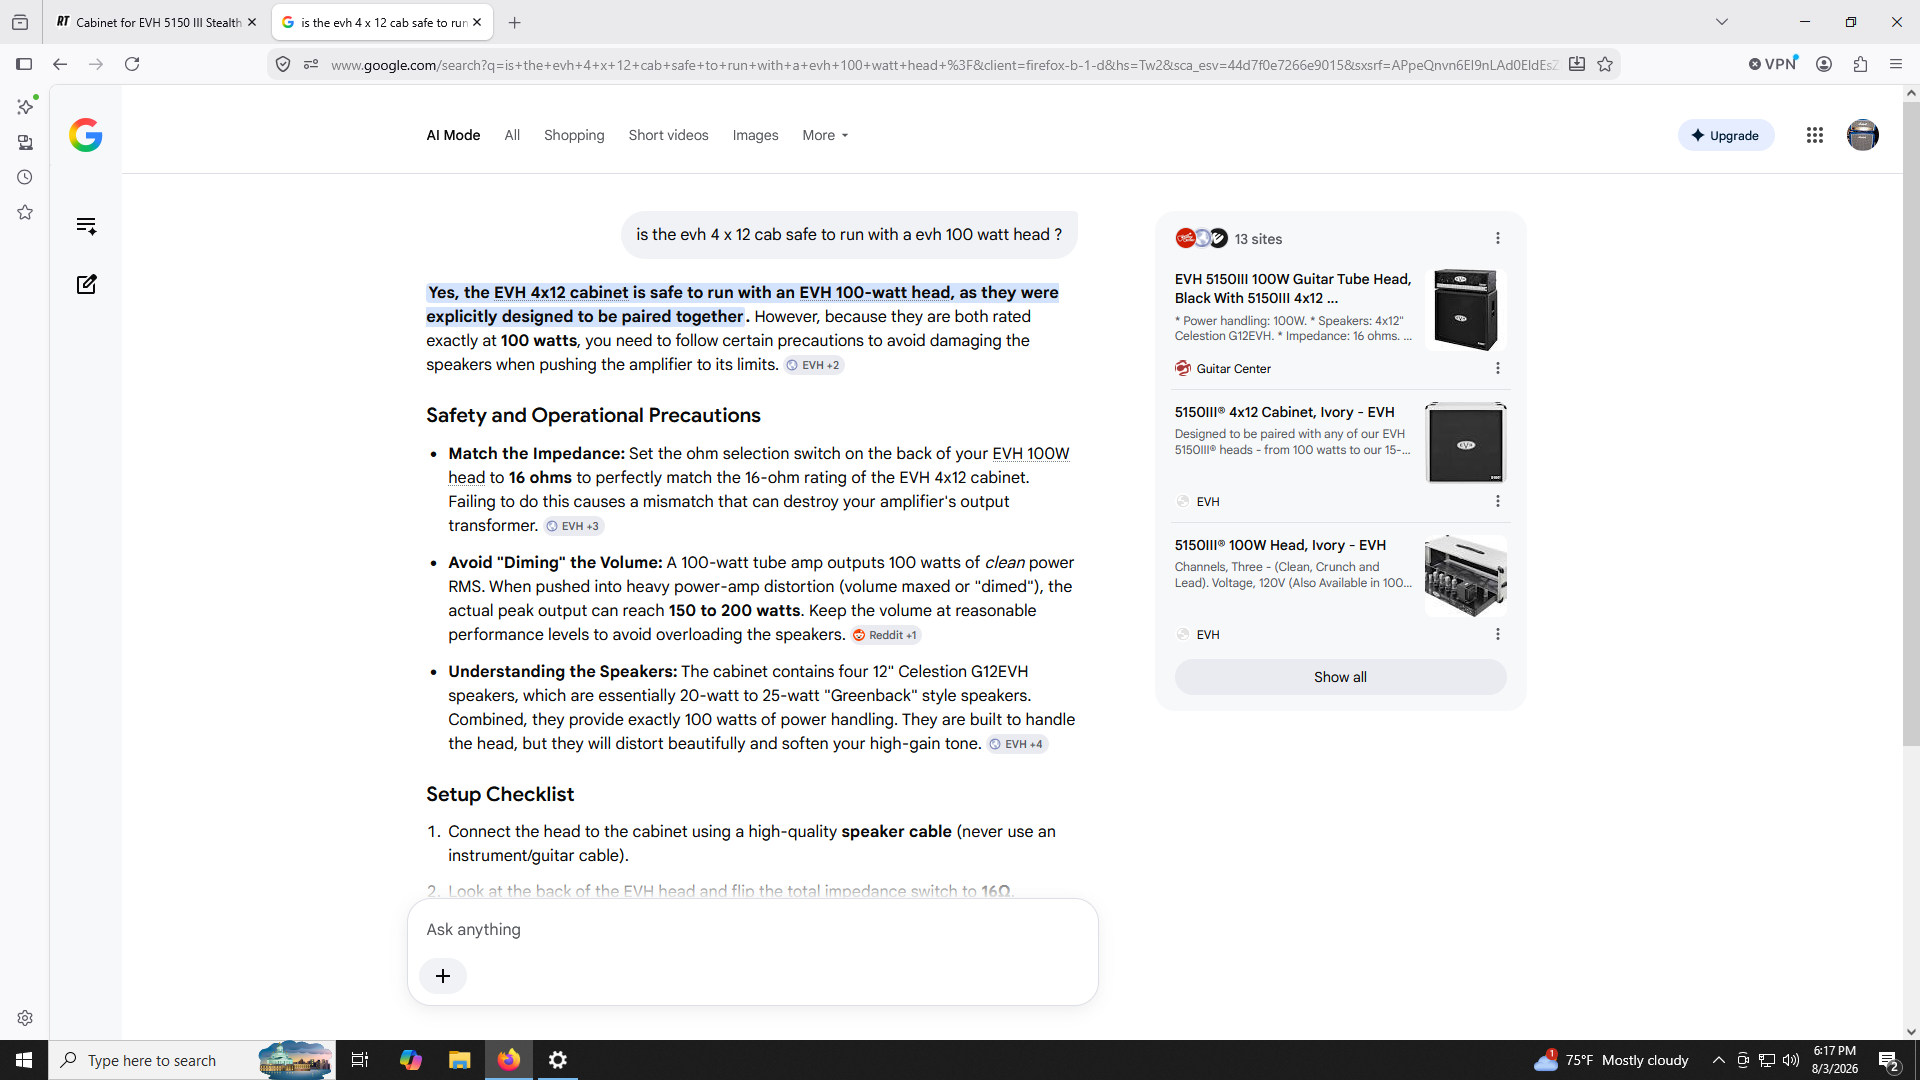Image resolution: width=1920 pixels, height=1080 pixels.
Task: Open more options for 13 sites panel
Action: 1497,238
